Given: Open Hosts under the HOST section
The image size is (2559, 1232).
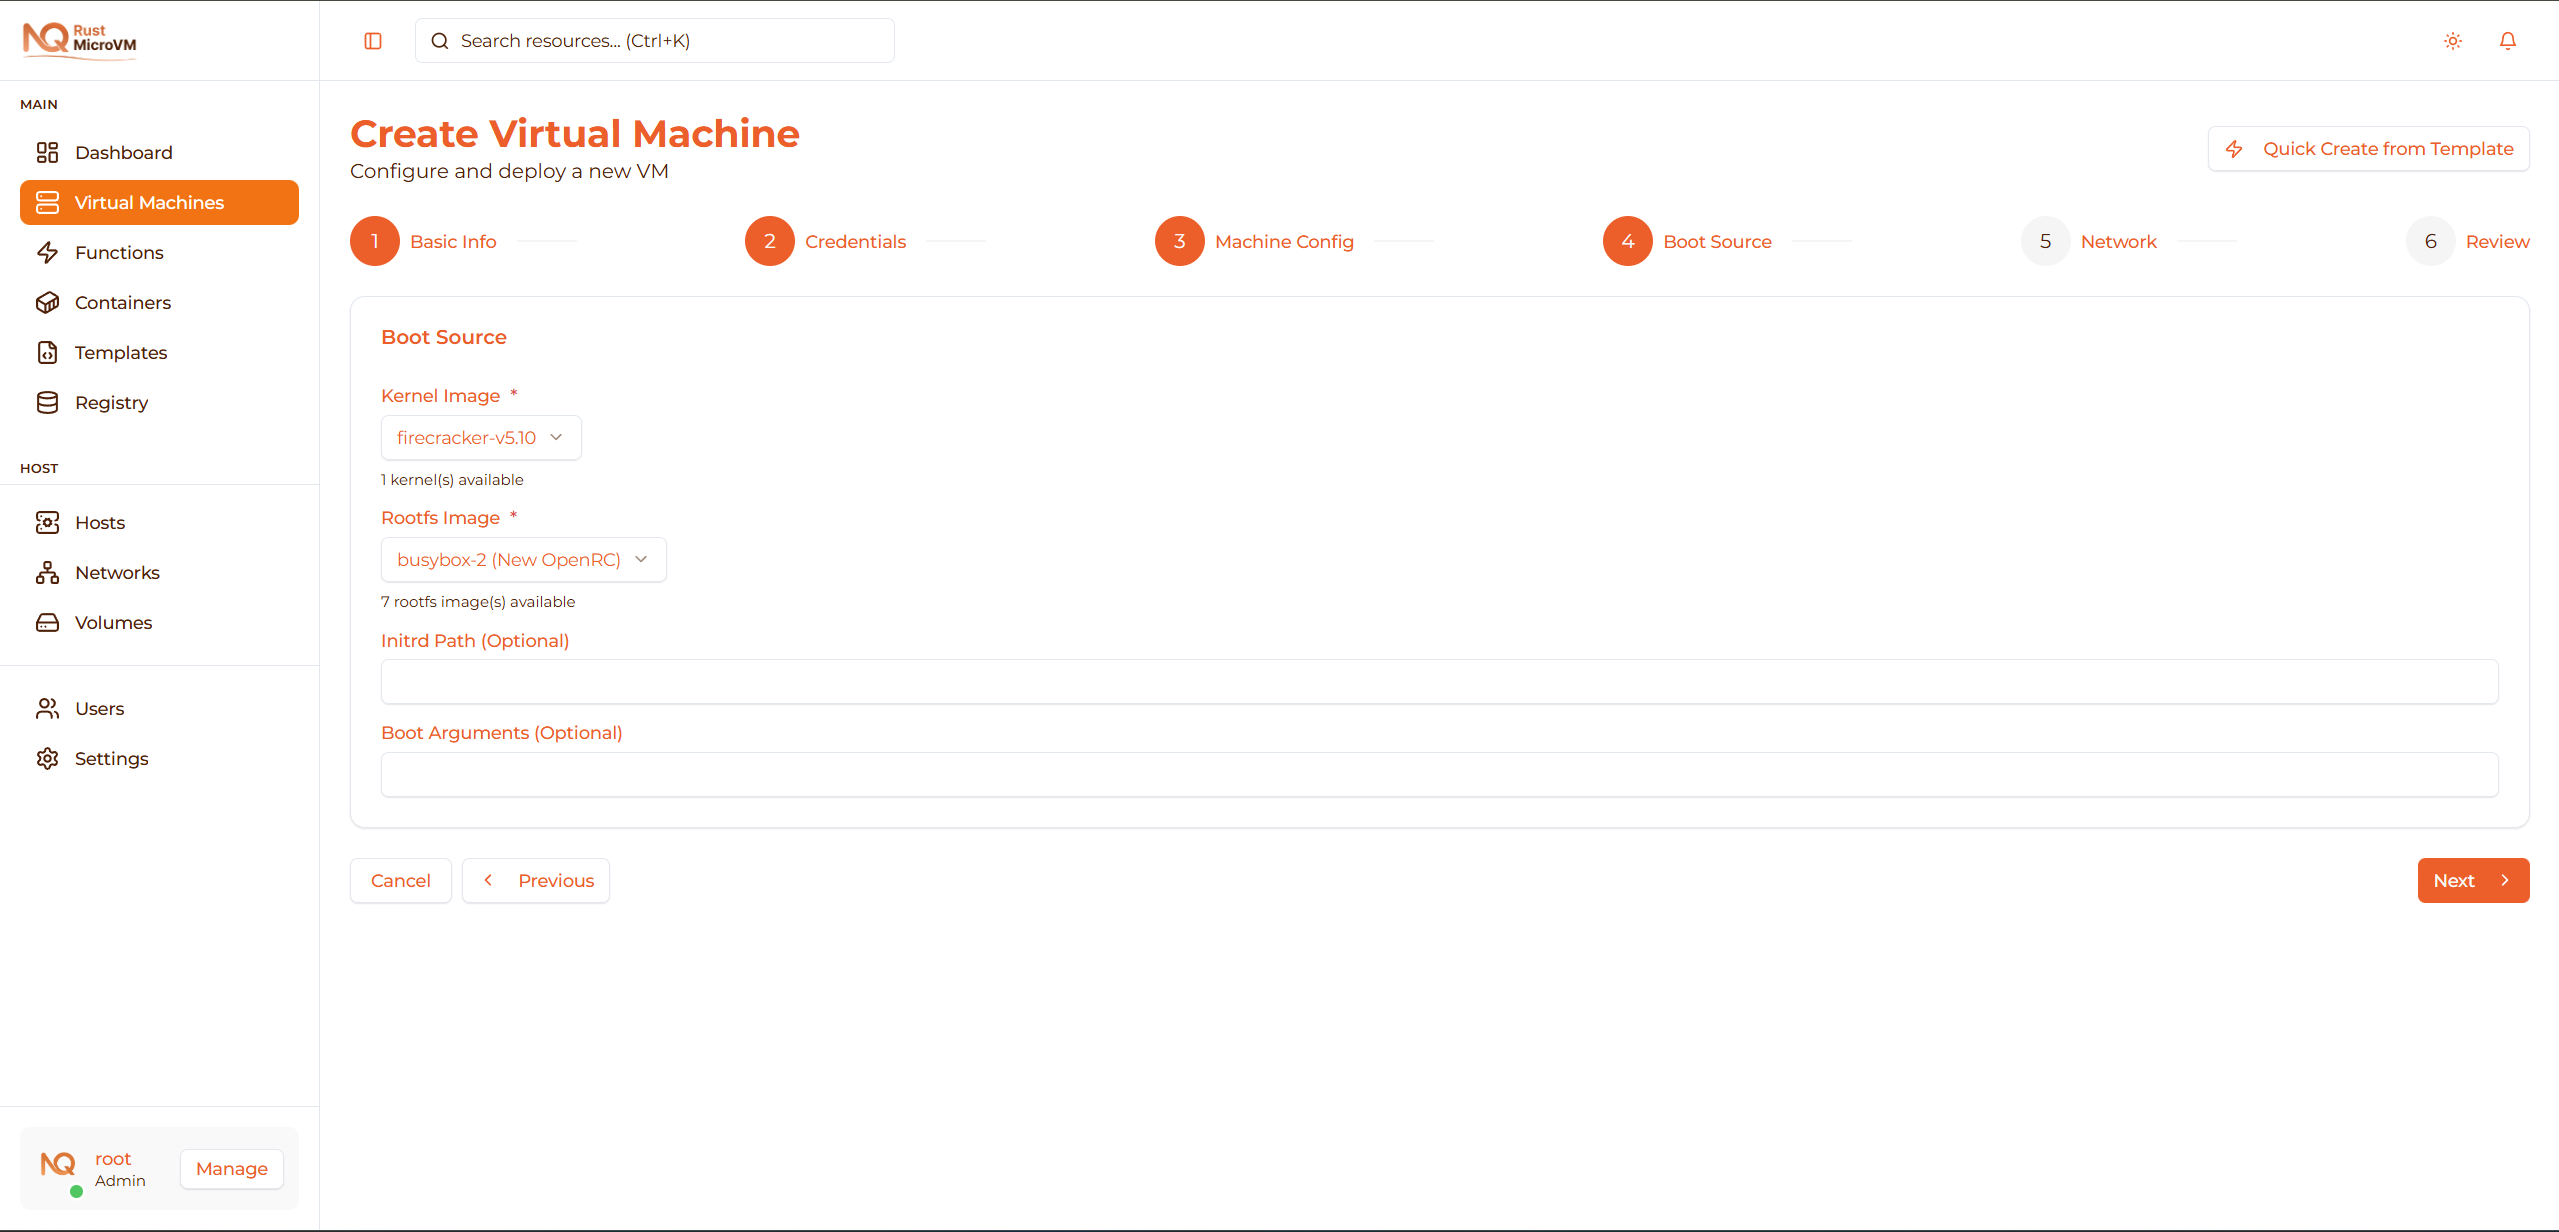Looking at the screenshot, I should (x=100, y=522).
